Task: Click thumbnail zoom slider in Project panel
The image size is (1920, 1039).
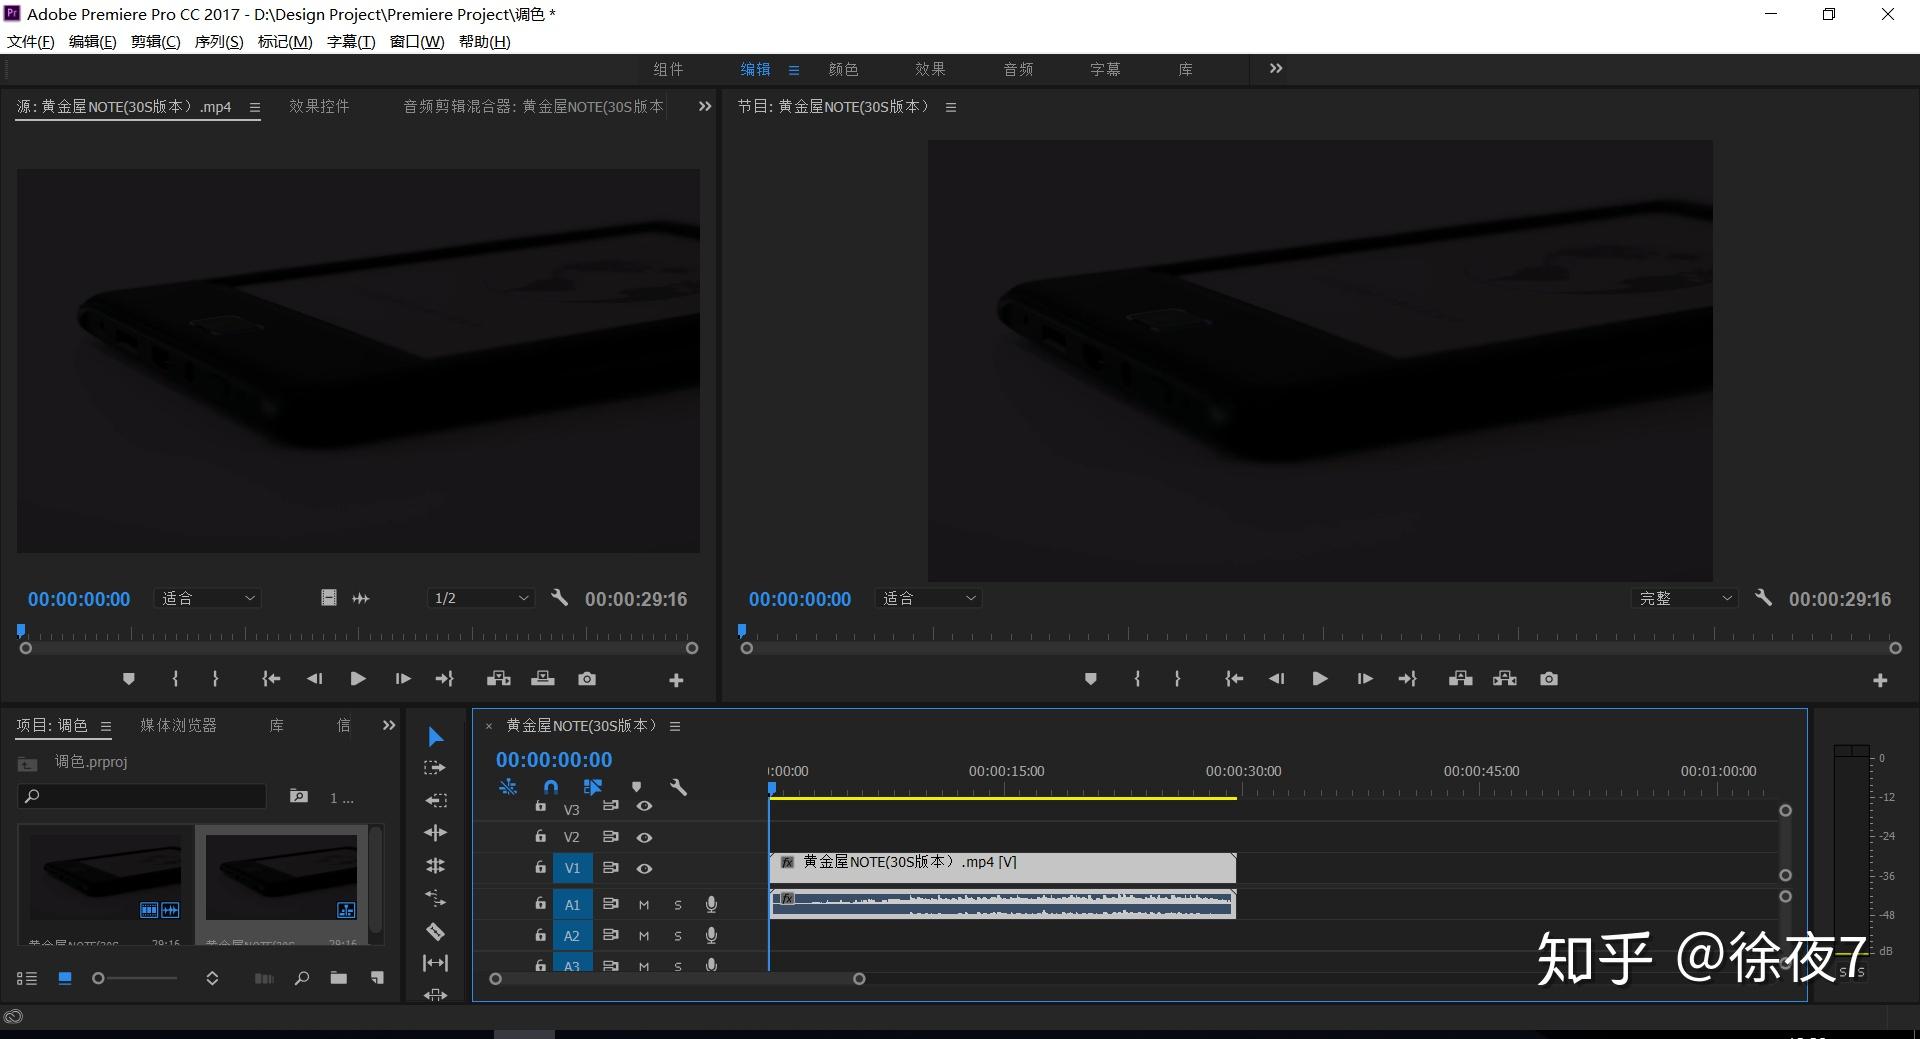Action: point(135,978)
